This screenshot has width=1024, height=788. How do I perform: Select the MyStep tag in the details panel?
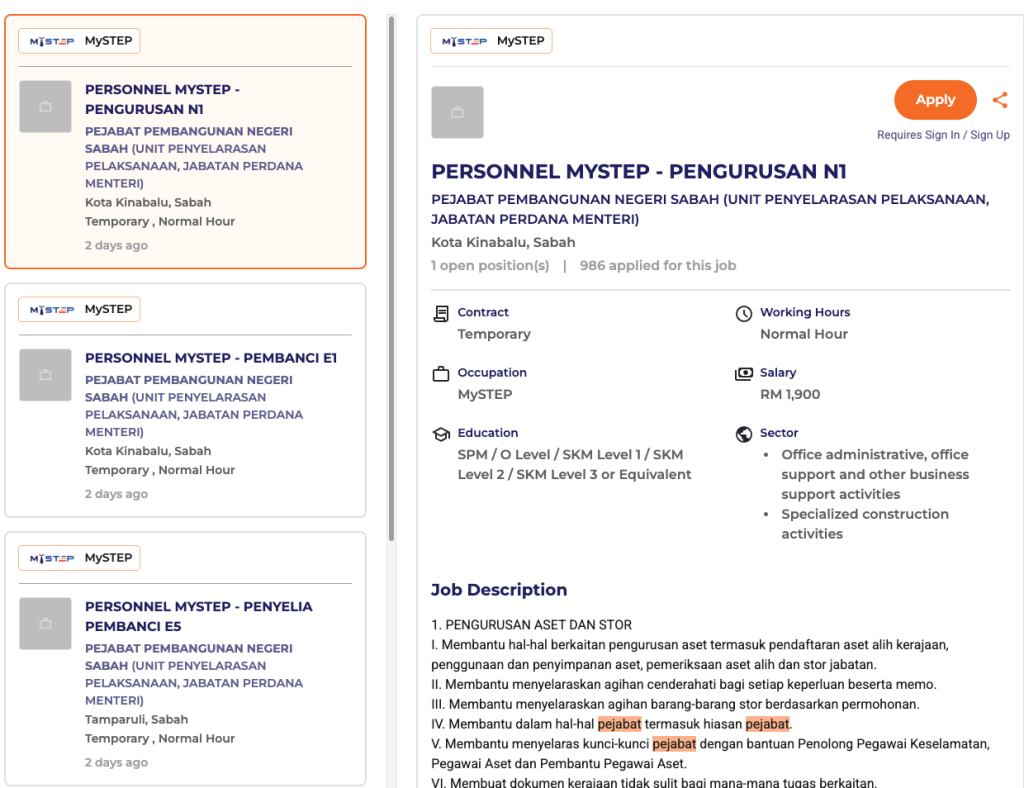491,41
